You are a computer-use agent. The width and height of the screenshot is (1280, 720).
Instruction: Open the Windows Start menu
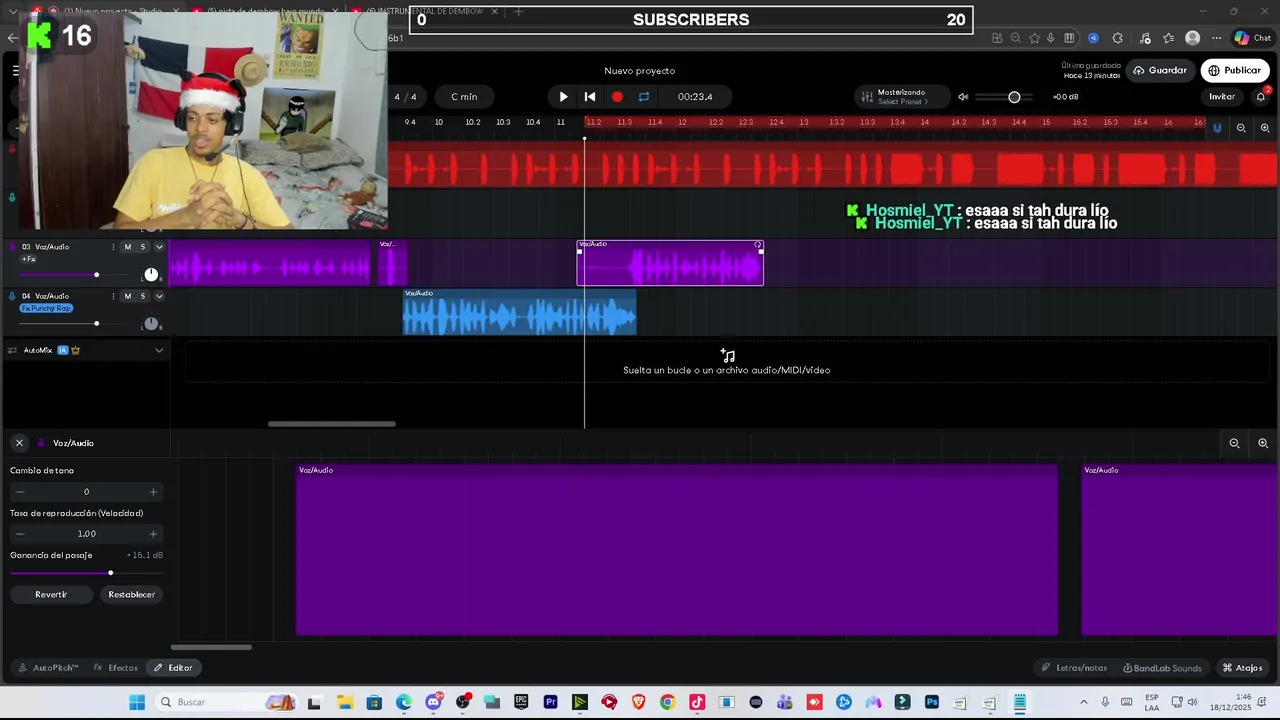click(x=137, y=702)
